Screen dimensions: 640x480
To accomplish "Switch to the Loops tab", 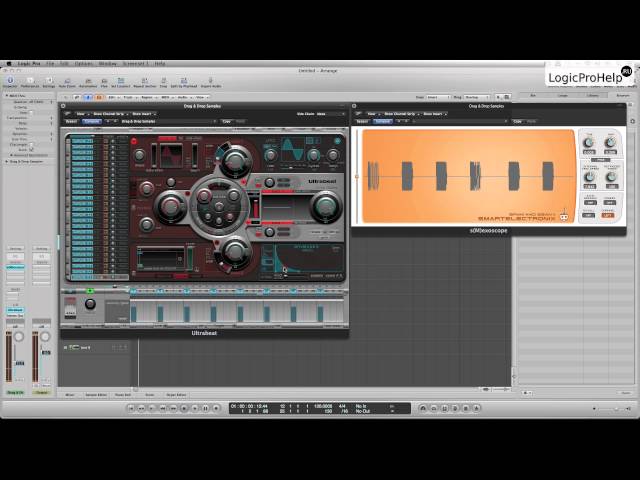I will 562,96.
